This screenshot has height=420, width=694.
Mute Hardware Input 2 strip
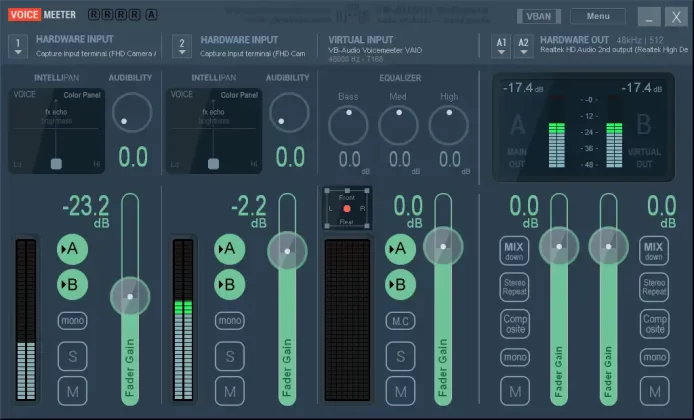pyautogui.click(x=229, y=391)
